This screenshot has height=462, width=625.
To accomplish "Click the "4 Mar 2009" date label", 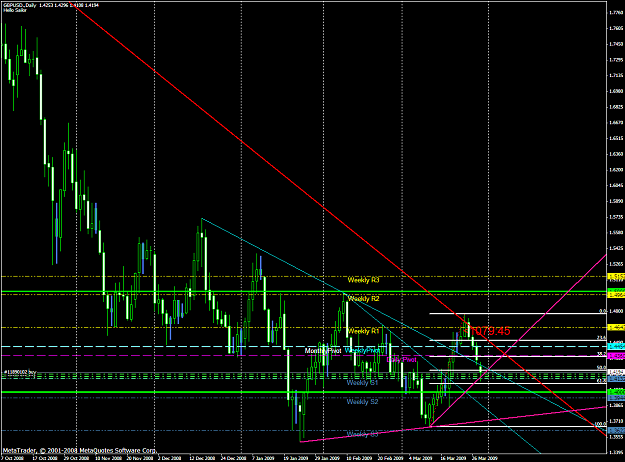I will tap(421, 458).
